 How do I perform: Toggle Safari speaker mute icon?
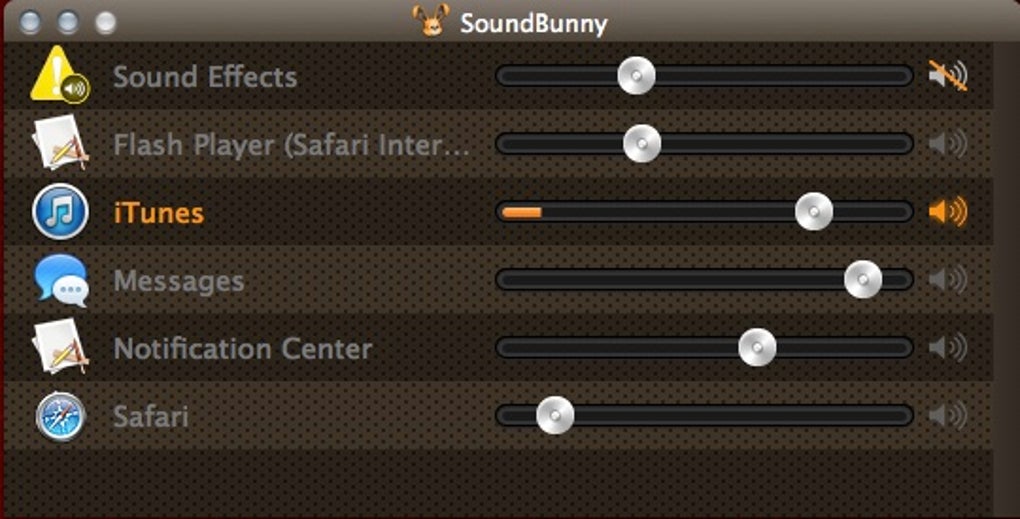pyautogui.click(x=948, y=416)
